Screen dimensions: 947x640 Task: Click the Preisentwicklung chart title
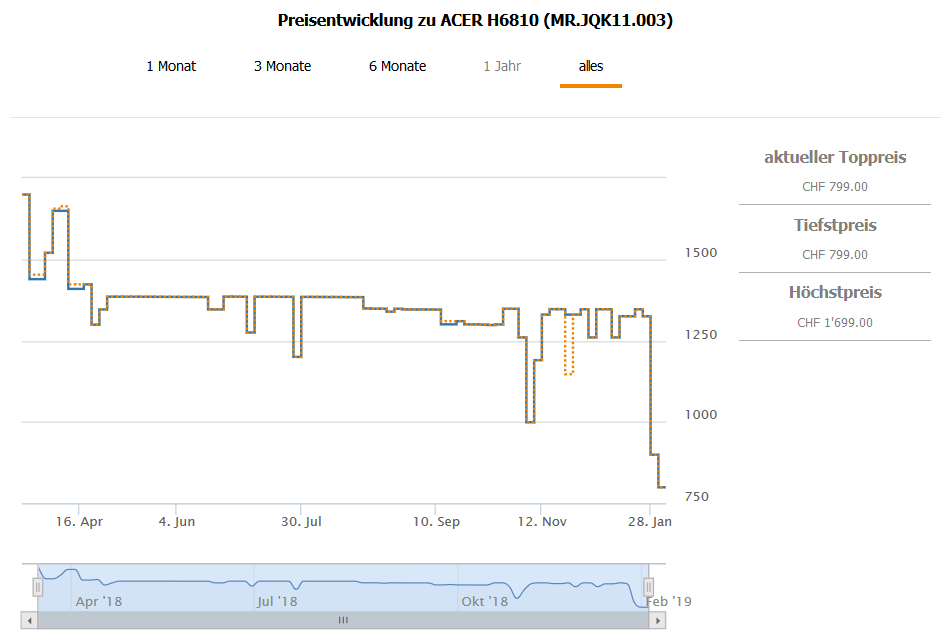tap(474, 20)
